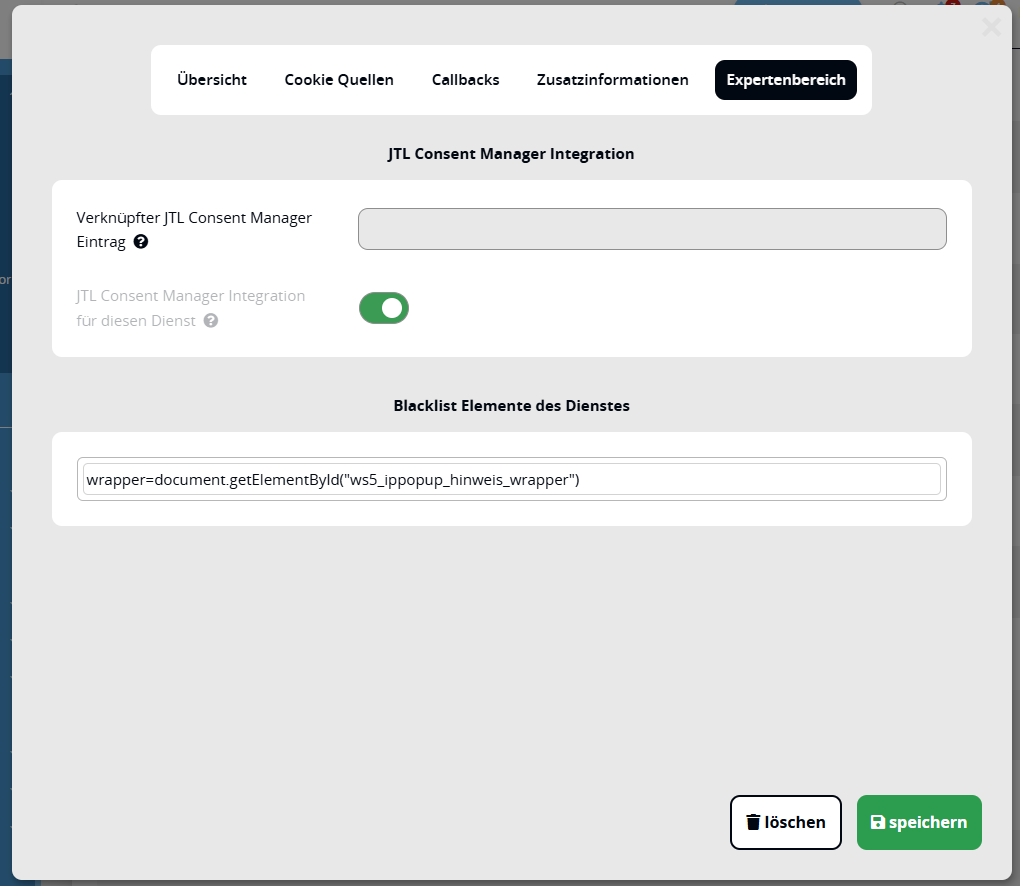
Task: Close the dialog with the X icon
Action: pos(991,27)
